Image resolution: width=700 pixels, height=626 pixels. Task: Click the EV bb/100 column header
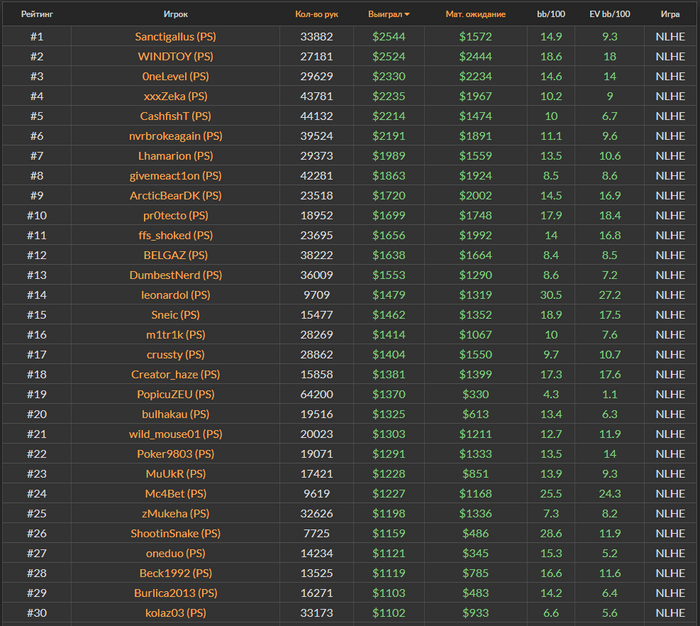coord(609,15)
